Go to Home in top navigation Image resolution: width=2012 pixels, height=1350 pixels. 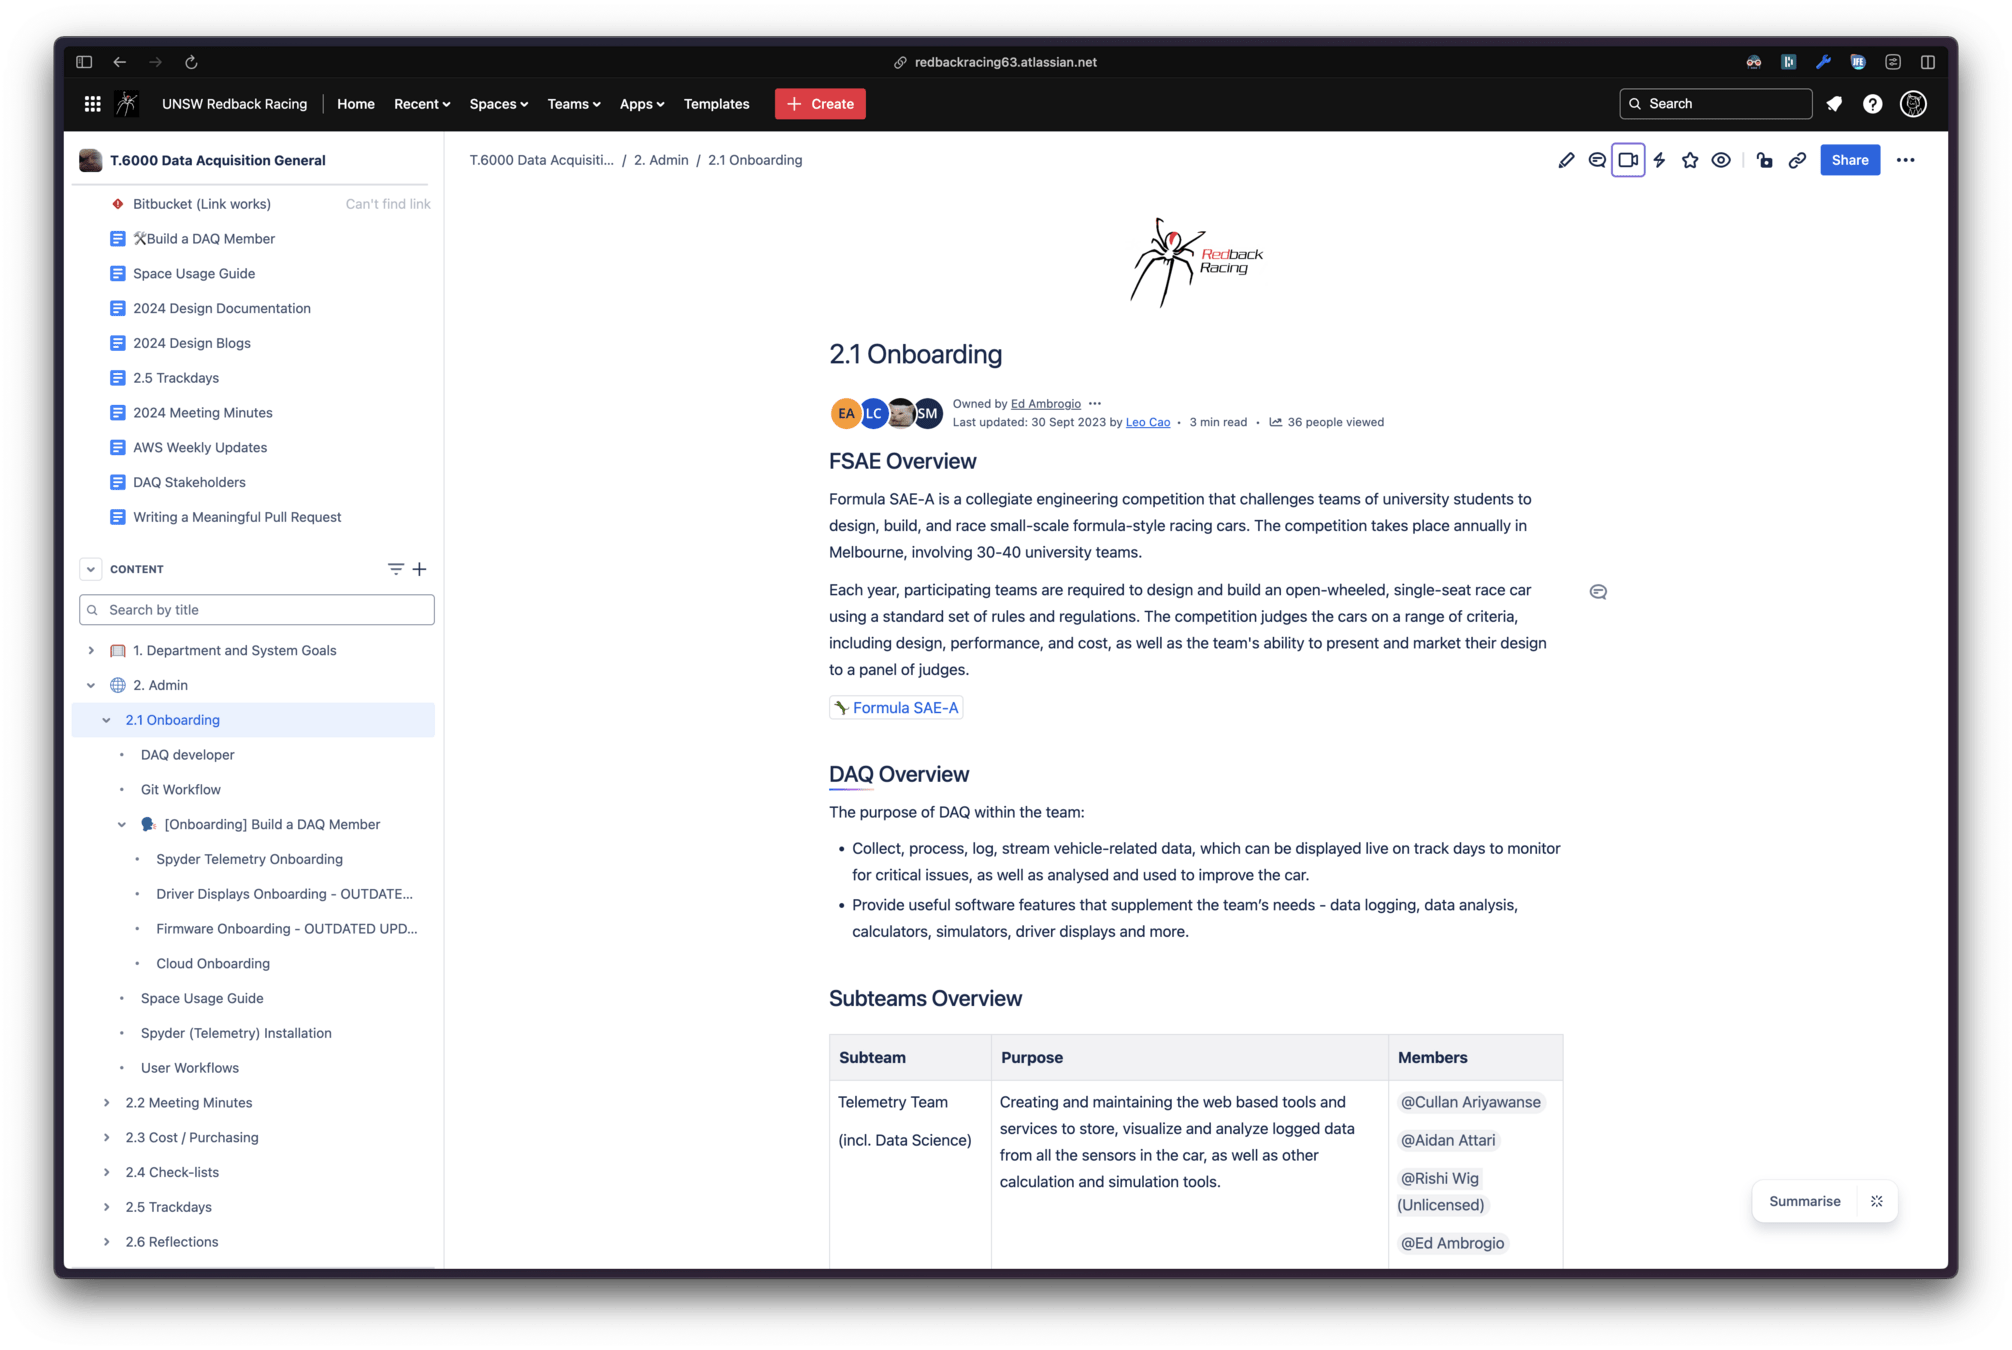pos(355,104)
